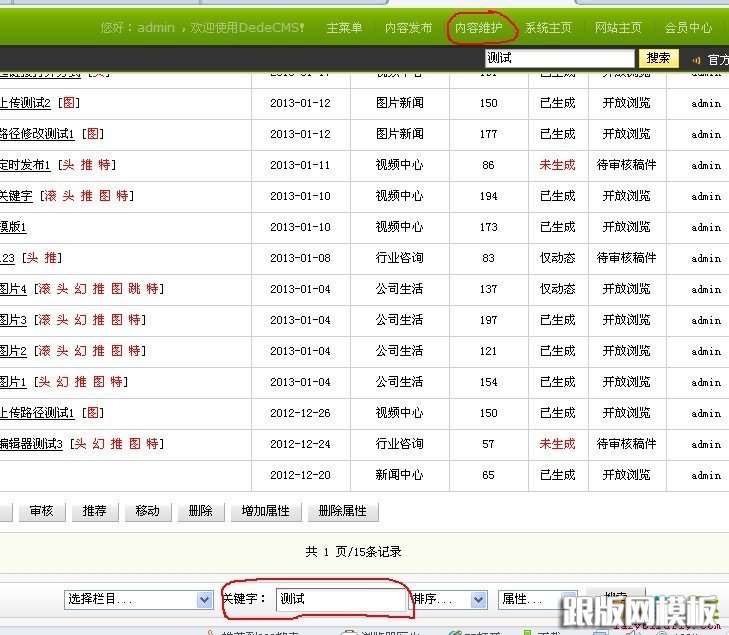Open 会员中心 from the top bar
The height and width of the screenshot is (635, 729).
[688, 28]
